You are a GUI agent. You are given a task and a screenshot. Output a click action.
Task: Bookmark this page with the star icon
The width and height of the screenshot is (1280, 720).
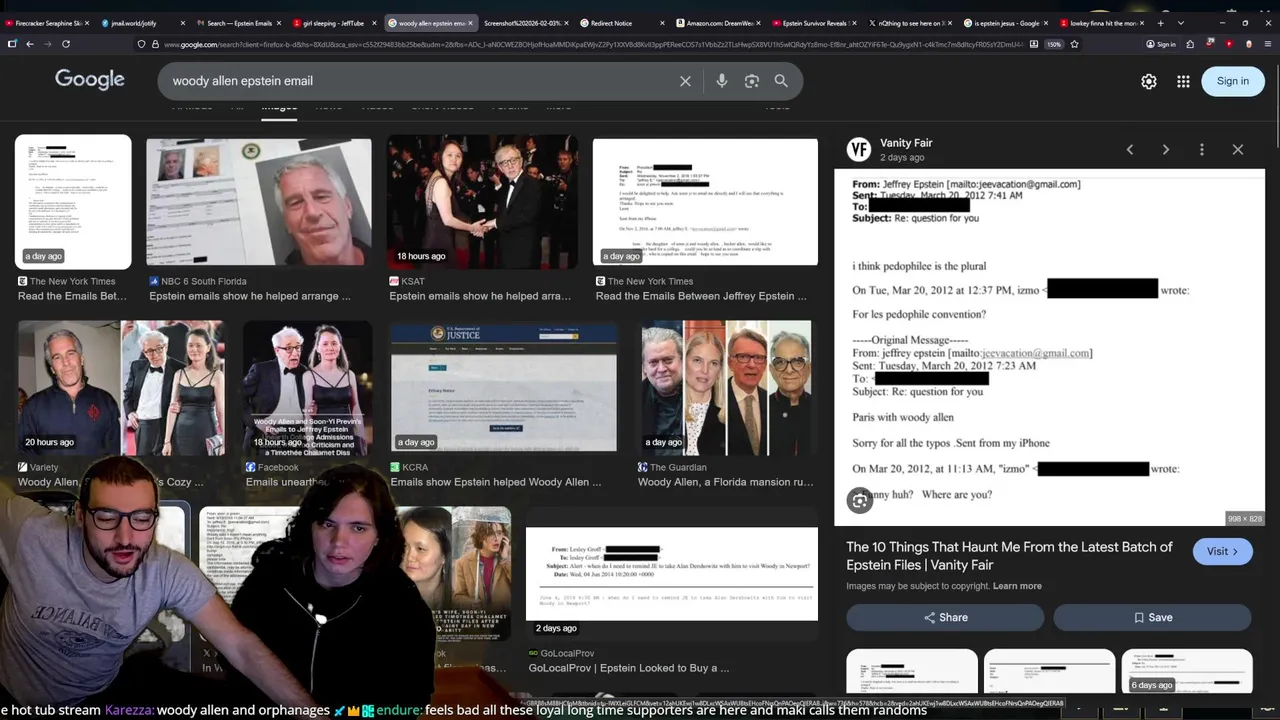[x=1075, y=44]
